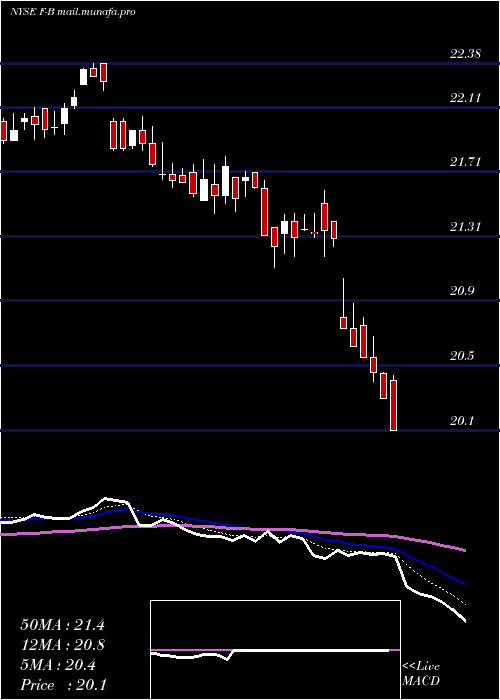Click the 21.71 price level label
Image resolution: width=500 pixels, height=700 pixels.
pos(465,162)
